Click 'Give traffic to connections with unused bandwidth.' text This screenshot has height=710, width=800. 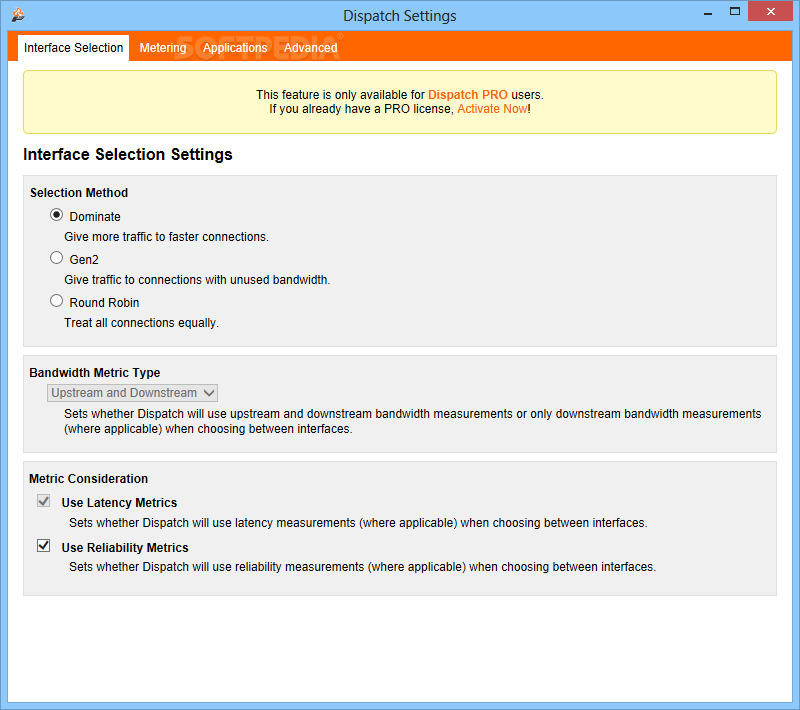pyautogui.click(x=197, y=280)
